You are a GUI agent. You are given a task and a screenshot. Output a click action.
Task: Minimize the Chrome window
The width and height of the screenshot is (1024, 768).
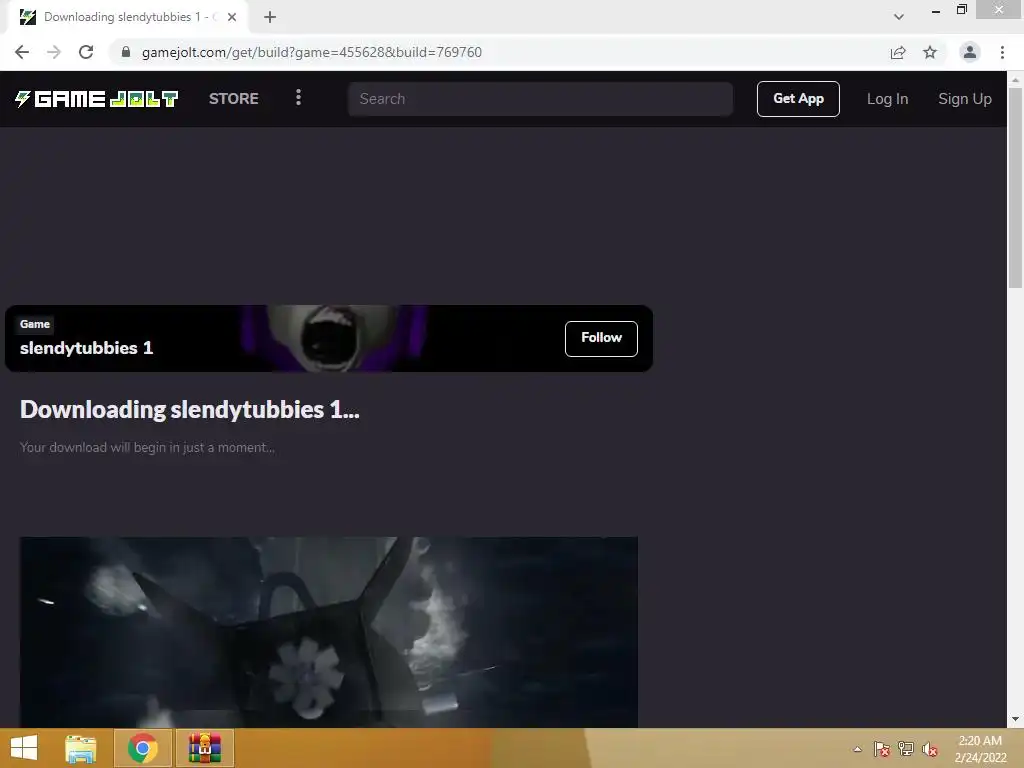point(935,10)
